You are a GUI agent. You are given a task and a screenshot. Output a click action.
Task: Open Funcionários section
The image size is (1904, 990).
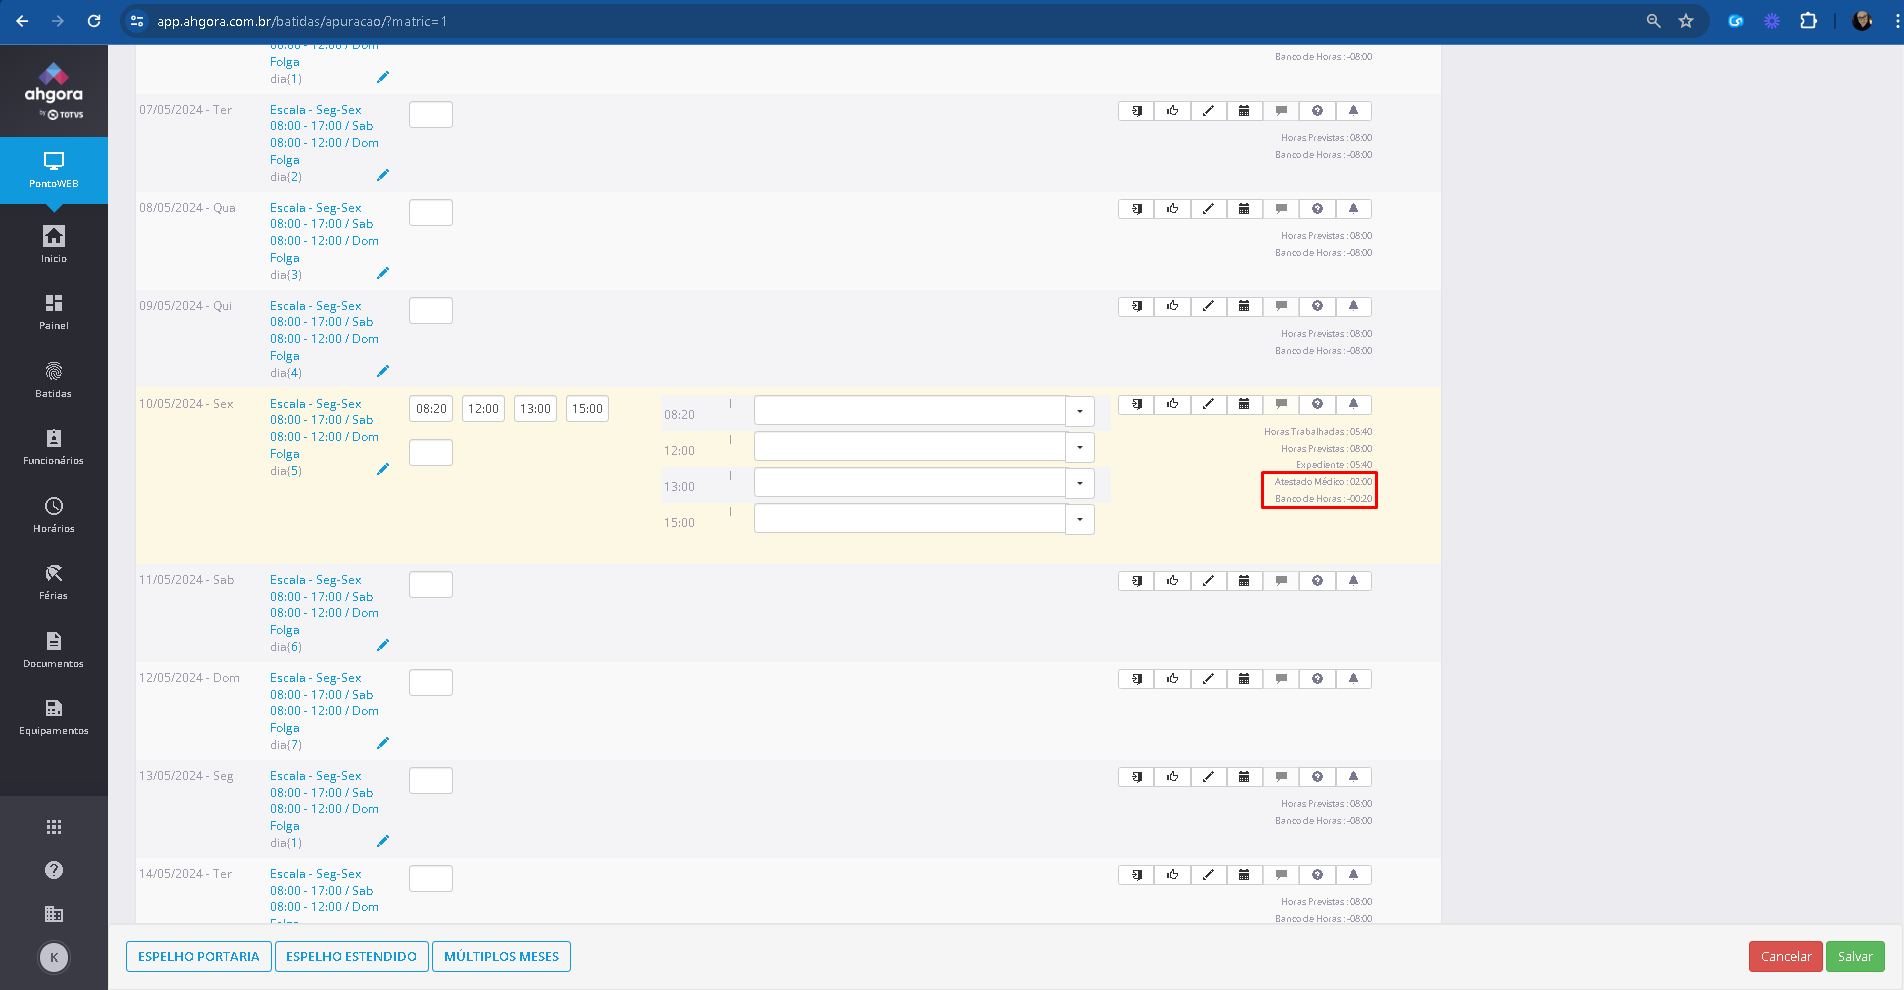point(54,447)
